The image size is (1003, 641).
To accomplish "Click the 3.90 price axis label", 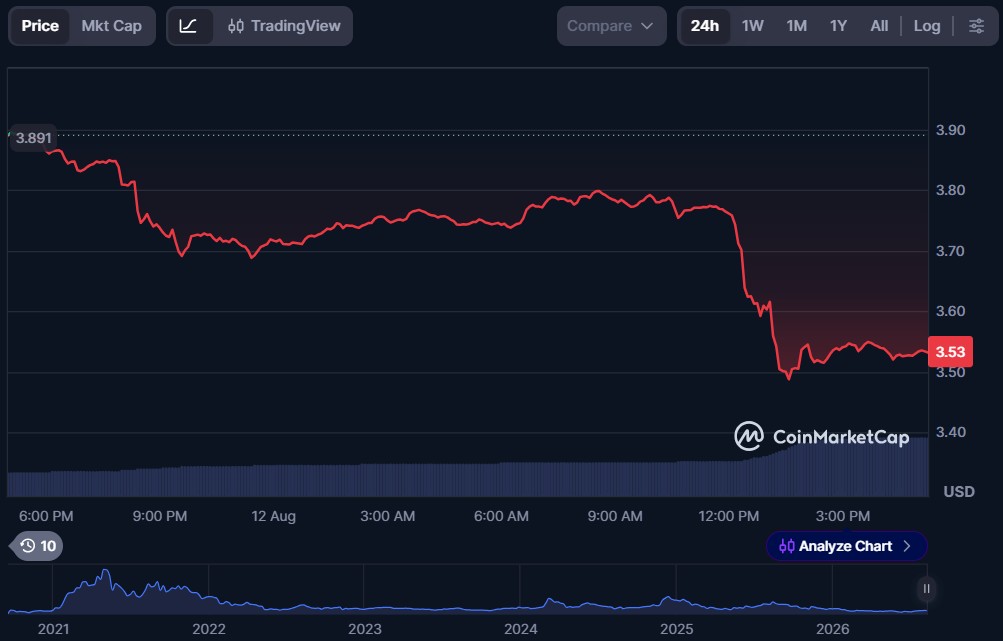I will 950,130.
